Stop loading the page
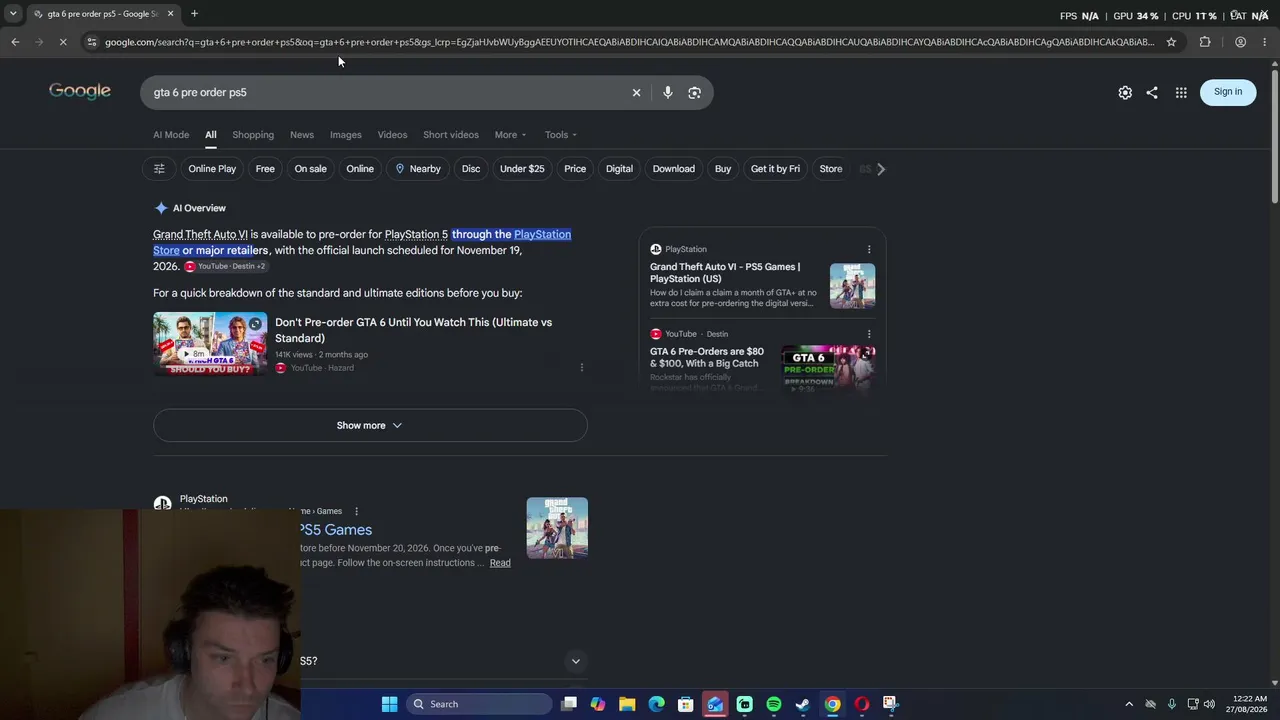The image size is (1280, 720). pos(64,42)
